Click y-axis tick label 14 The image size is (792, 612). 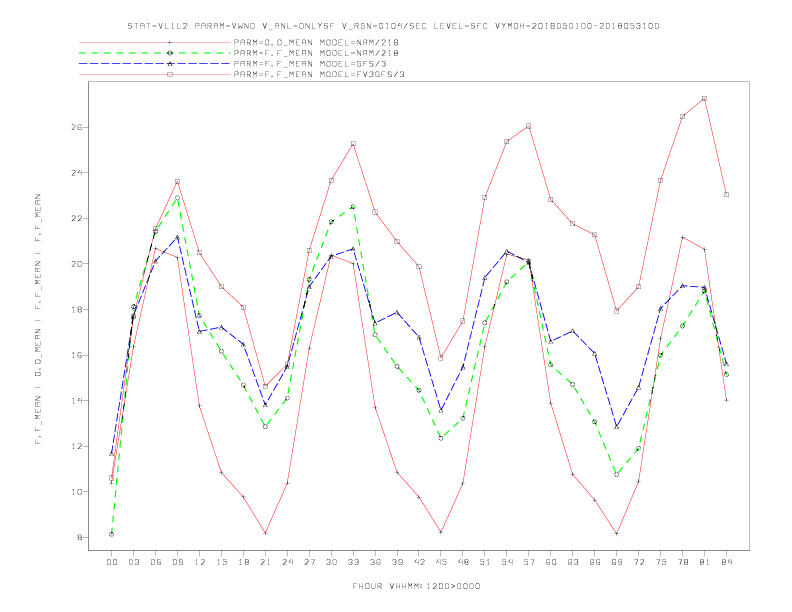coord(76,400)
